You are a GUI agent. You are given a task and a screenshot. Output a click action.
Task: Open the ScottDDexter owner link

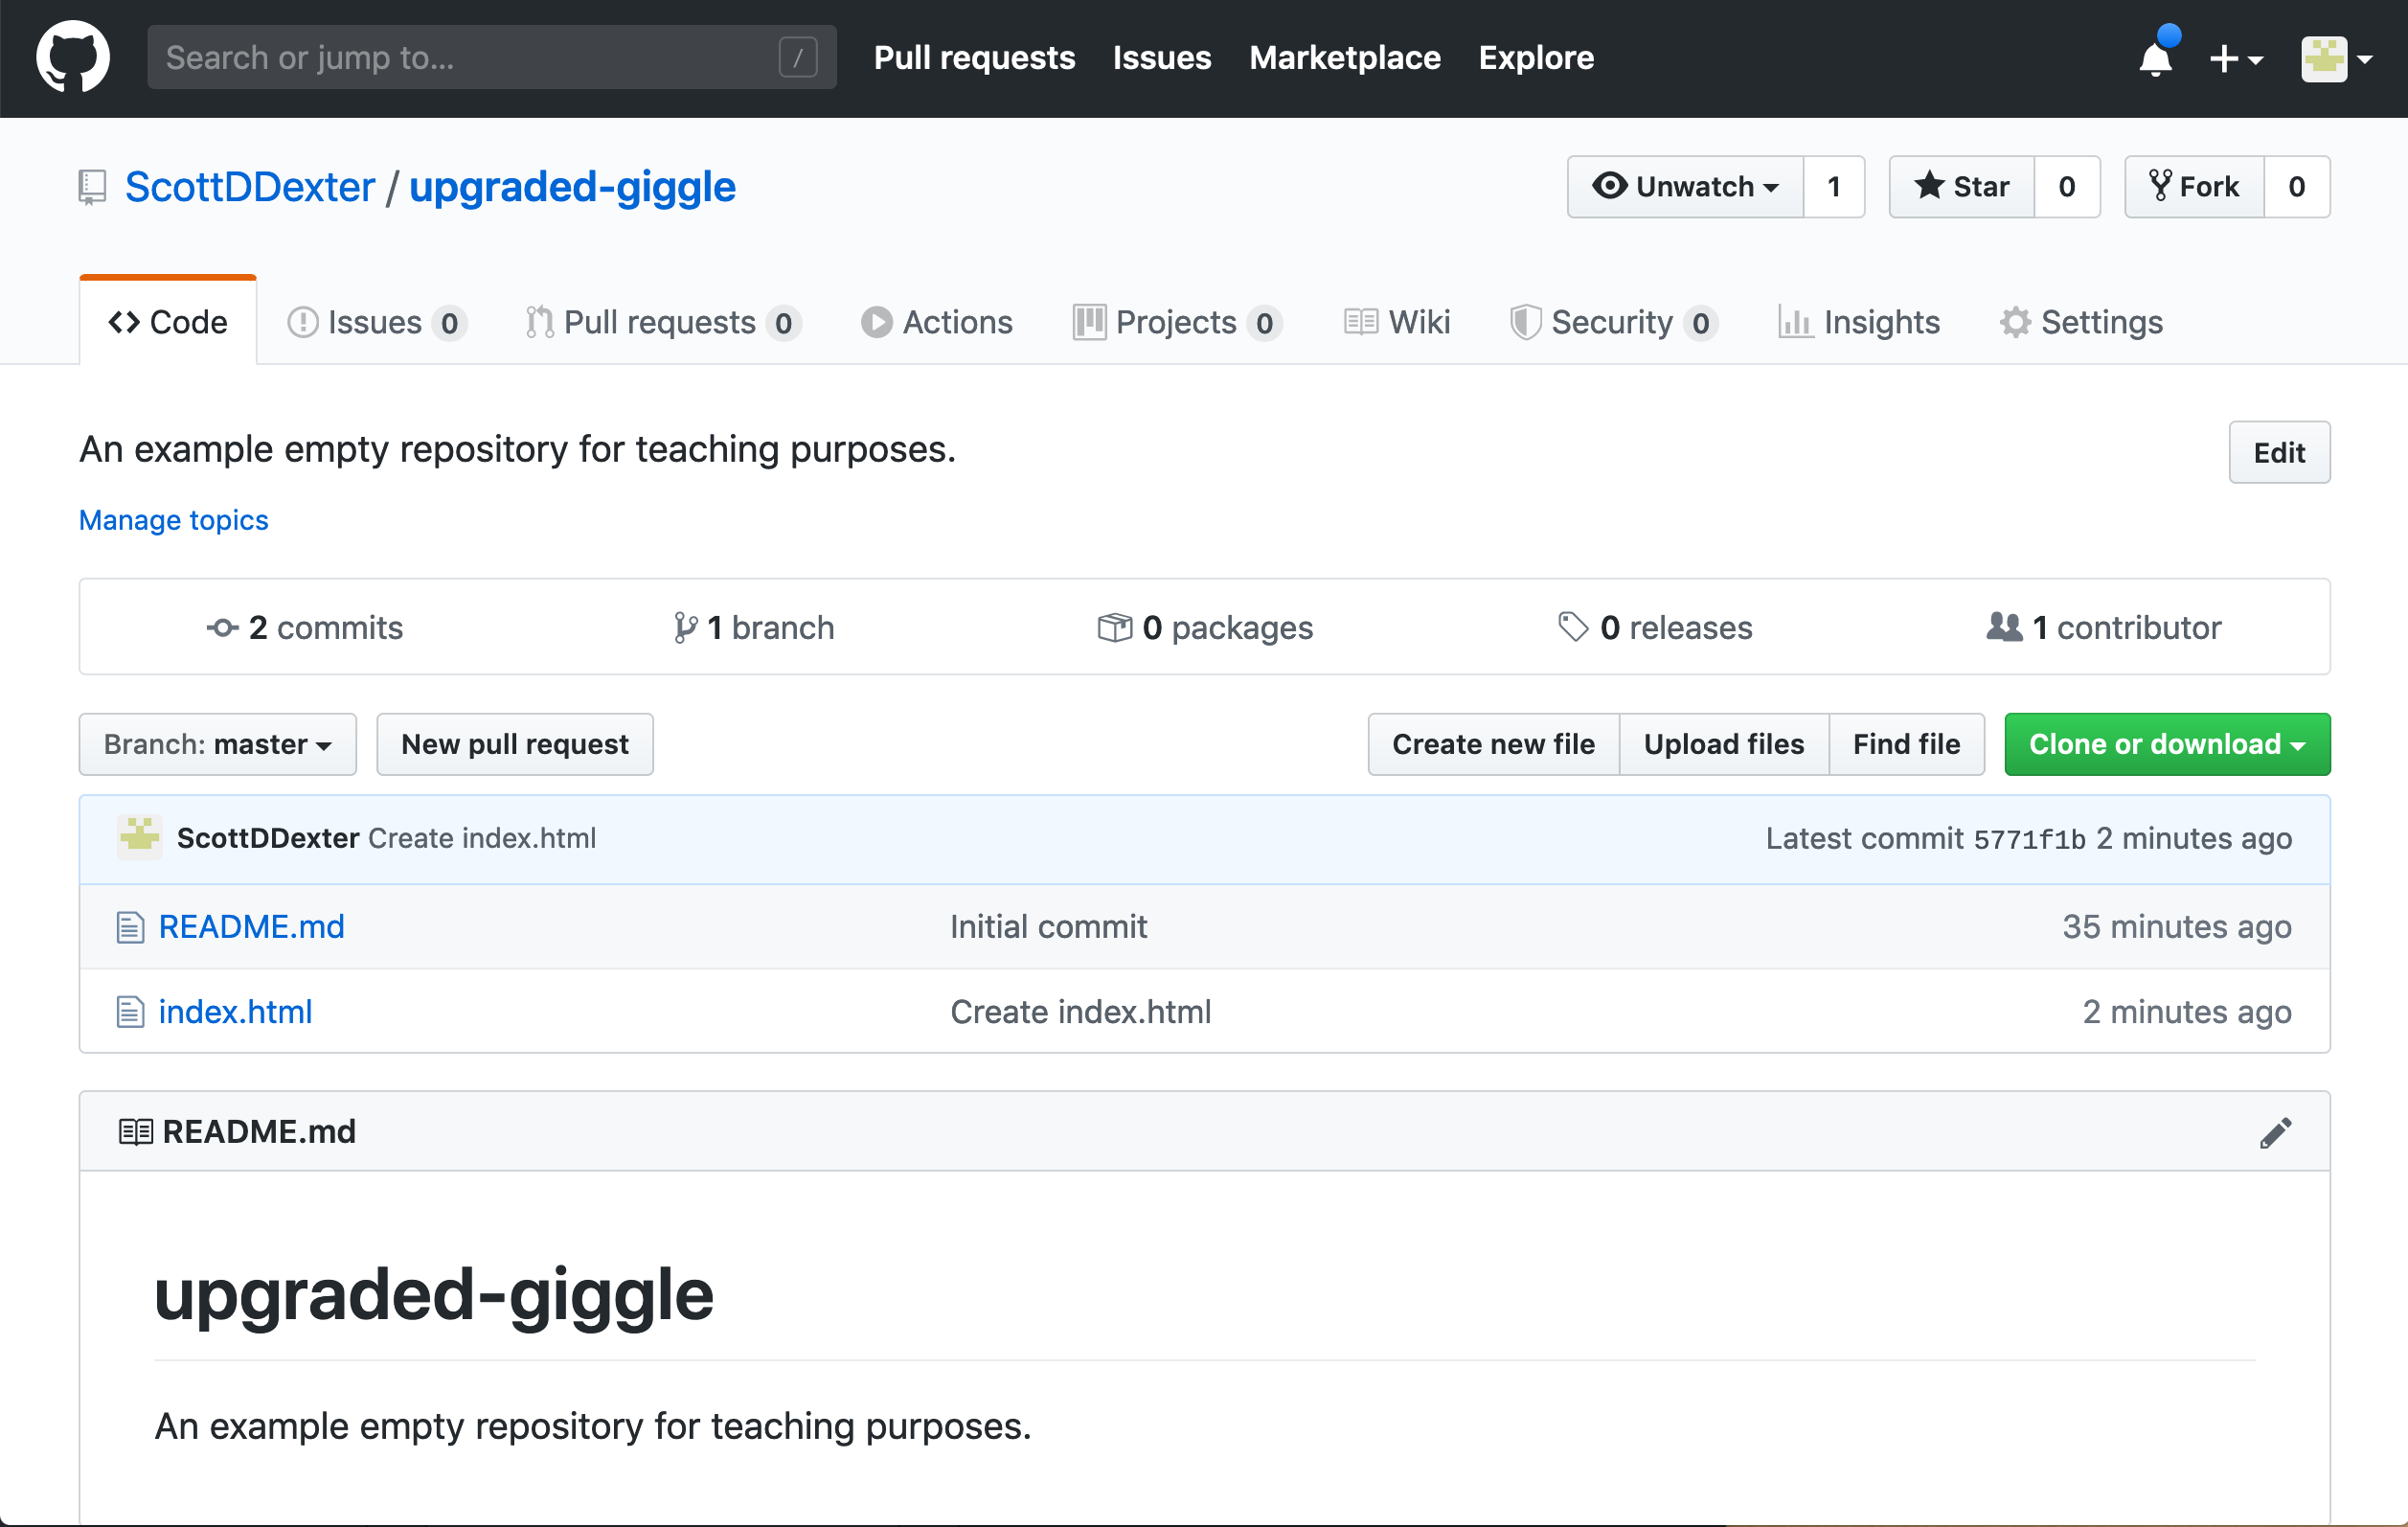[250, 187]
